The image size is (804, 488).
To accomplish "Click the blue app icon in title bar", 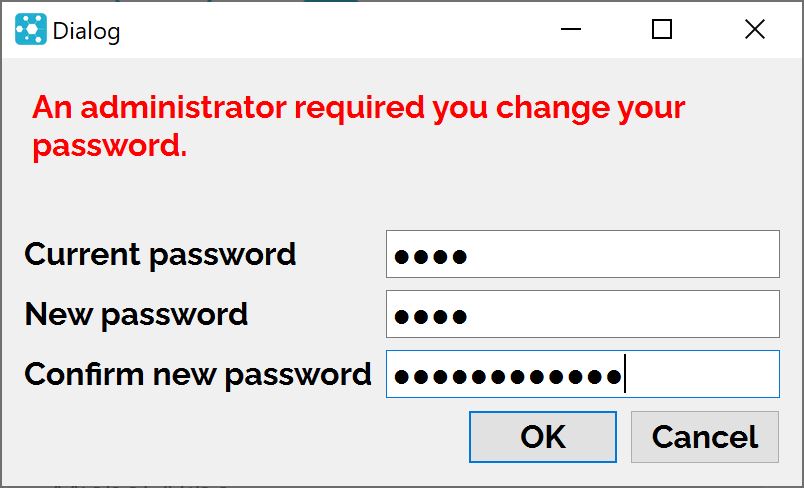I will [x=31, y=29].
